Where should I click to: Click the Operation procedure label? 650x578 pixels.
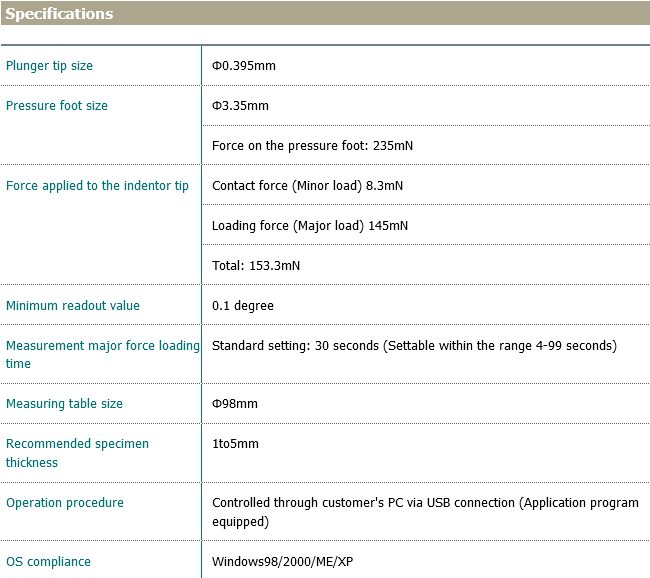[x=65, y=503]
